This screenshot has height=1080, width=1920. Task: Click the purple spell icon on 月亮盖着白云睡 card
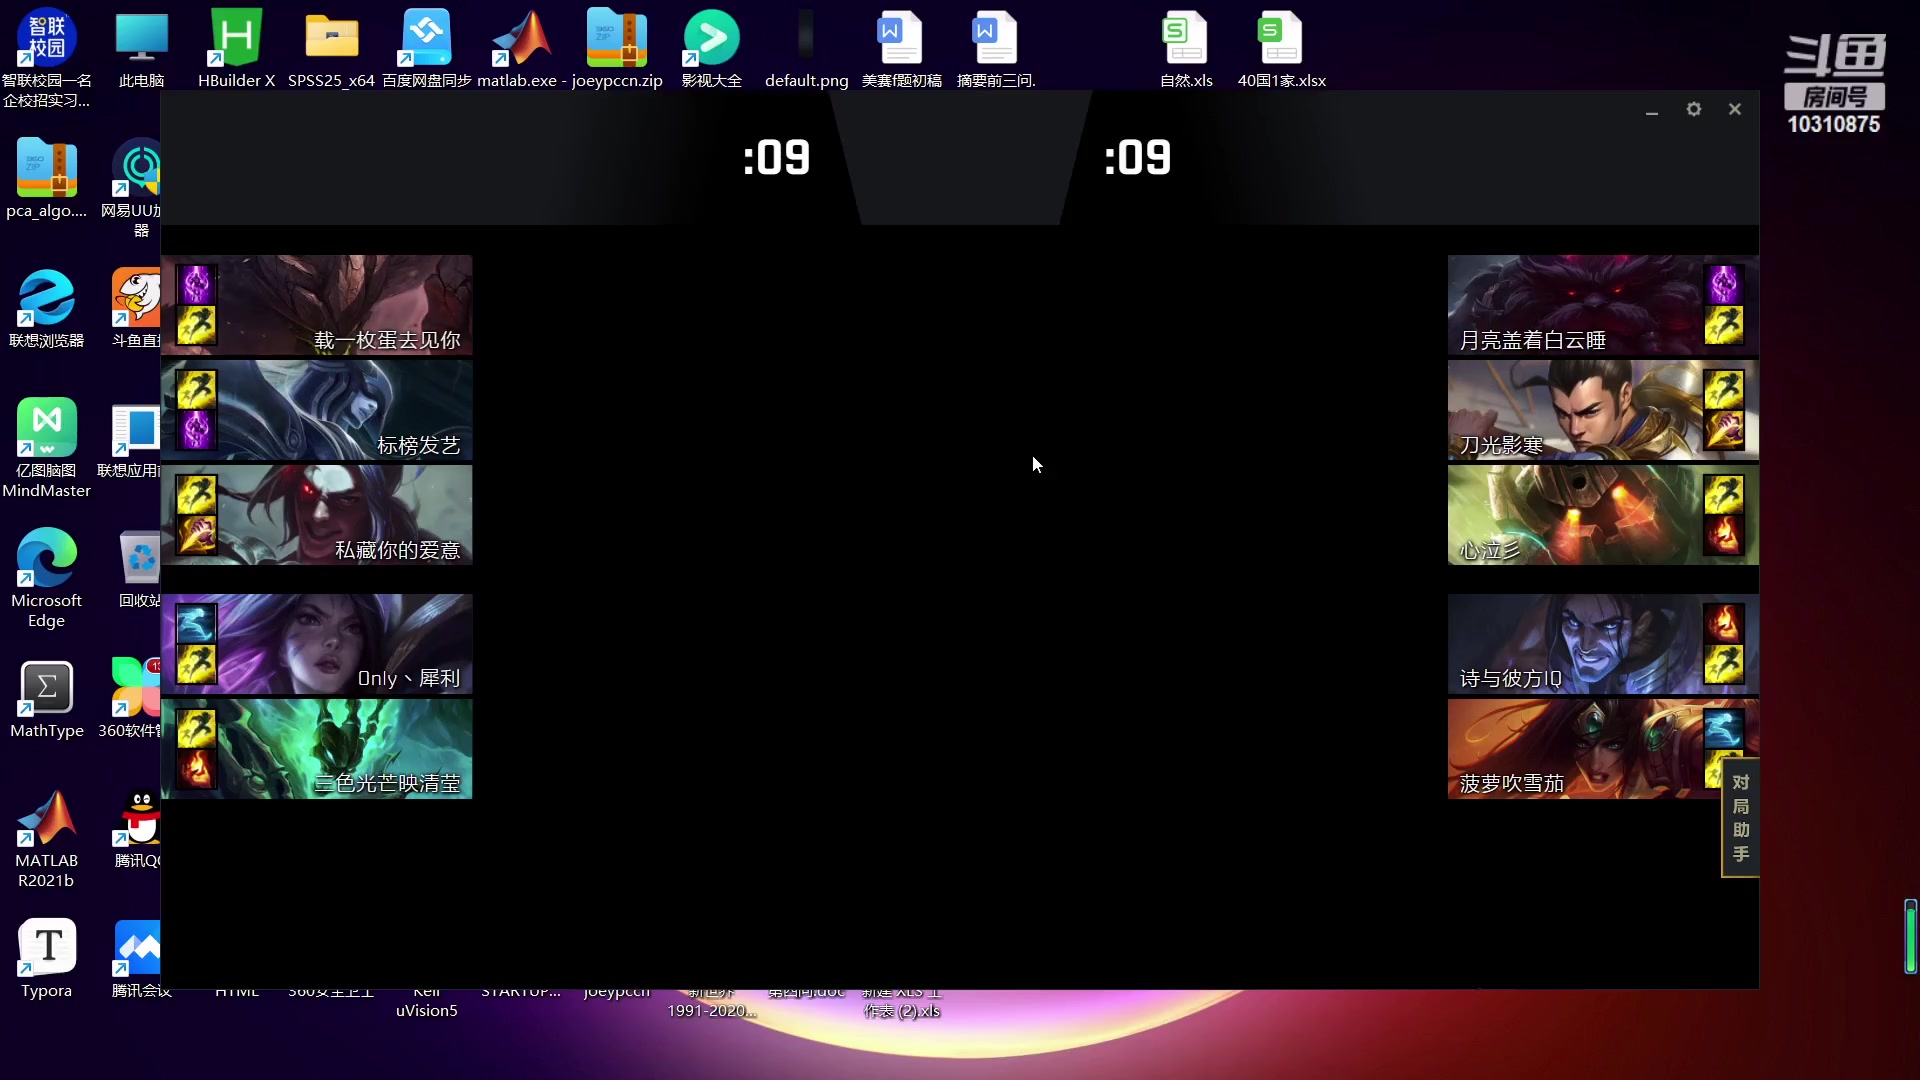point(1724,284)
